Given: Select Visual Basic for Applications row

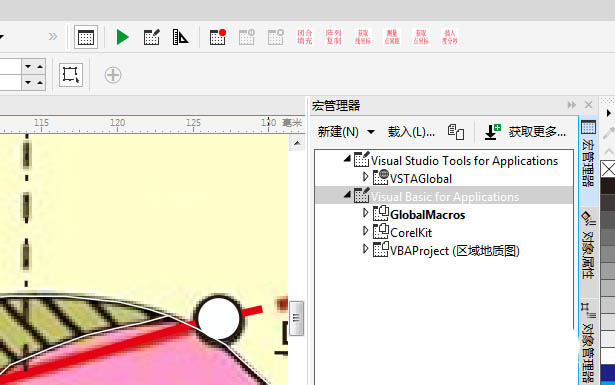Looking at the screenshot, I should click(444, 195).
